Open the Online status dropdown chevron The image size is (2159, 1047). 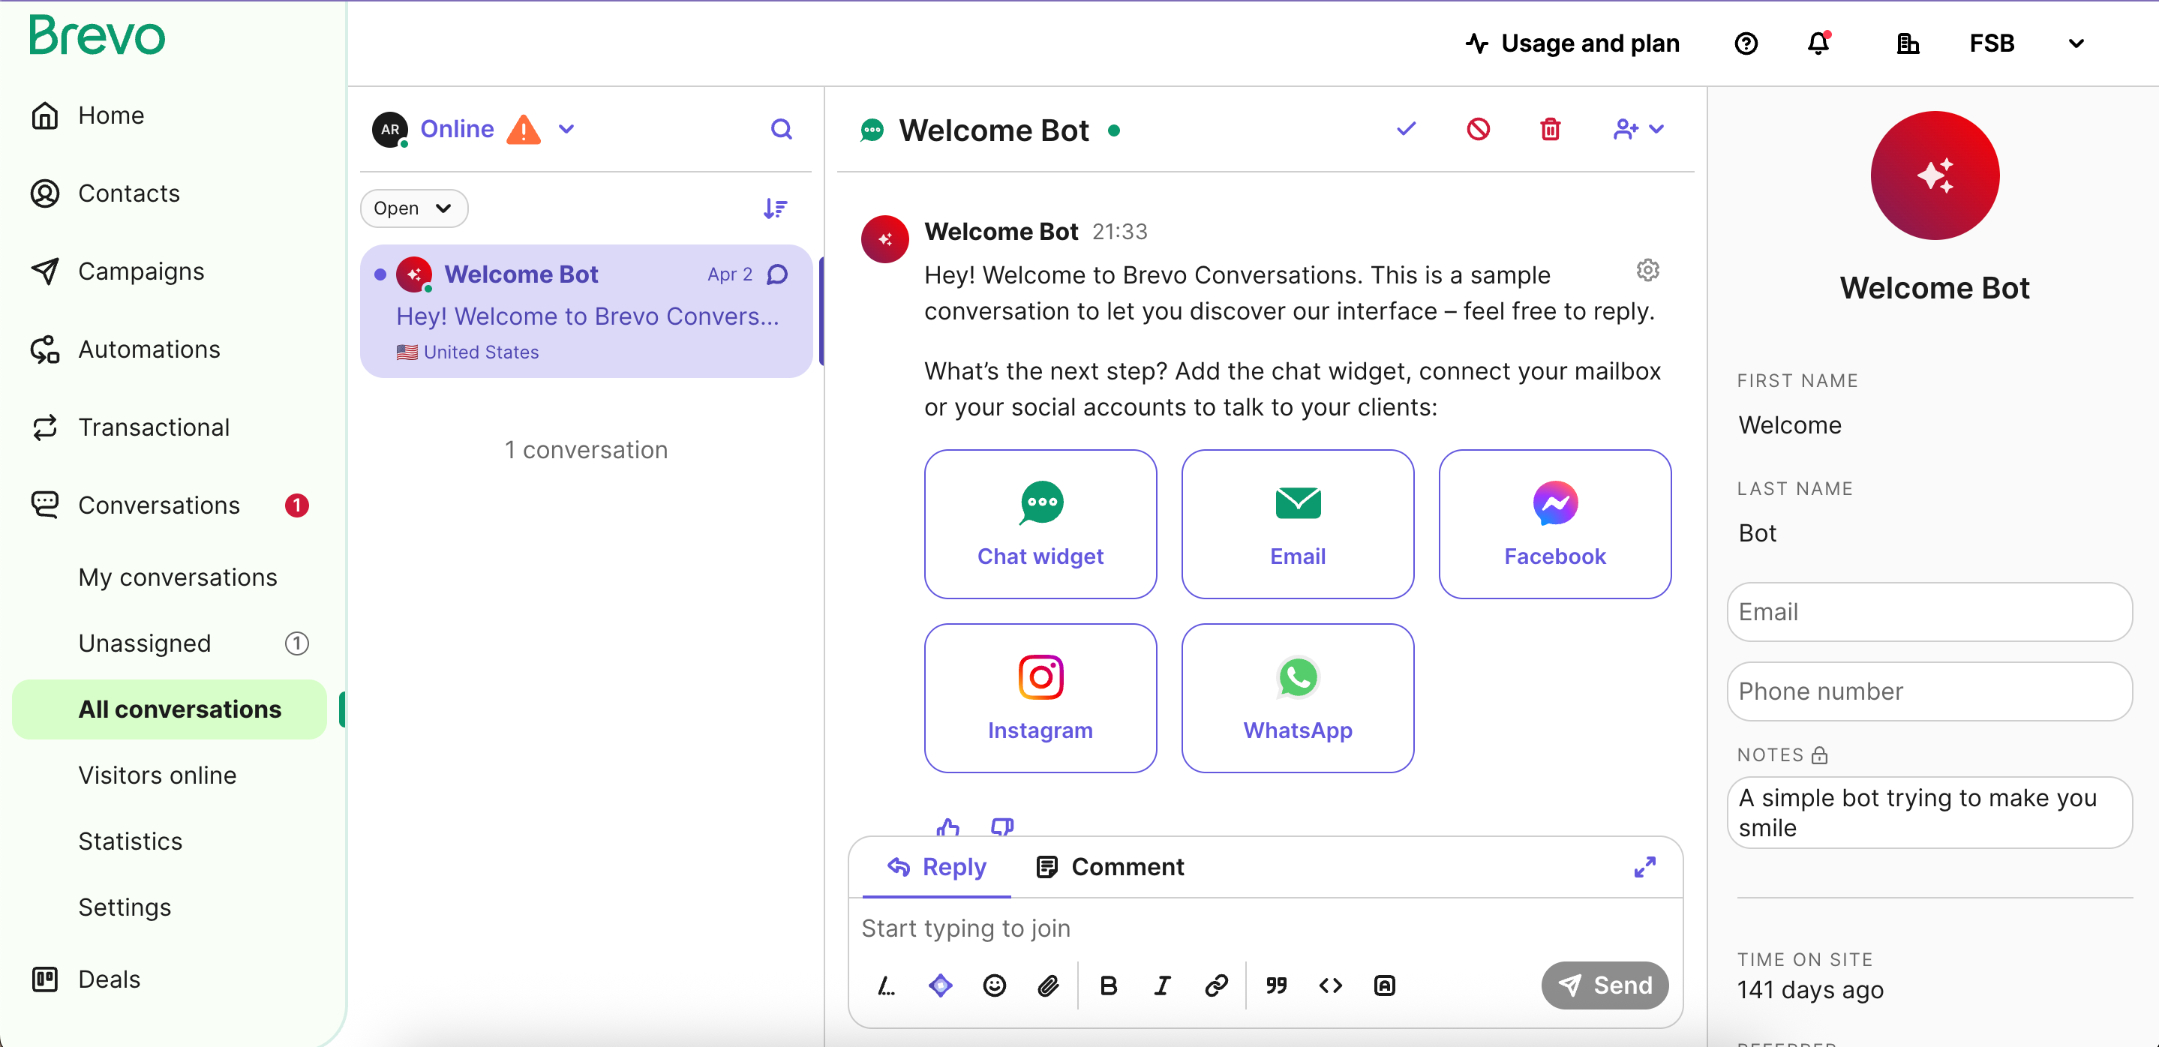coord(566,129)
